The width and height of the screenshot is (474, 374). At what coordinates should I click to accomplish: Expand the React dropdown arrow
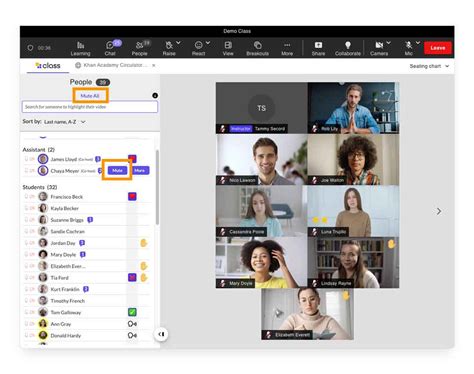coord(208,43)
